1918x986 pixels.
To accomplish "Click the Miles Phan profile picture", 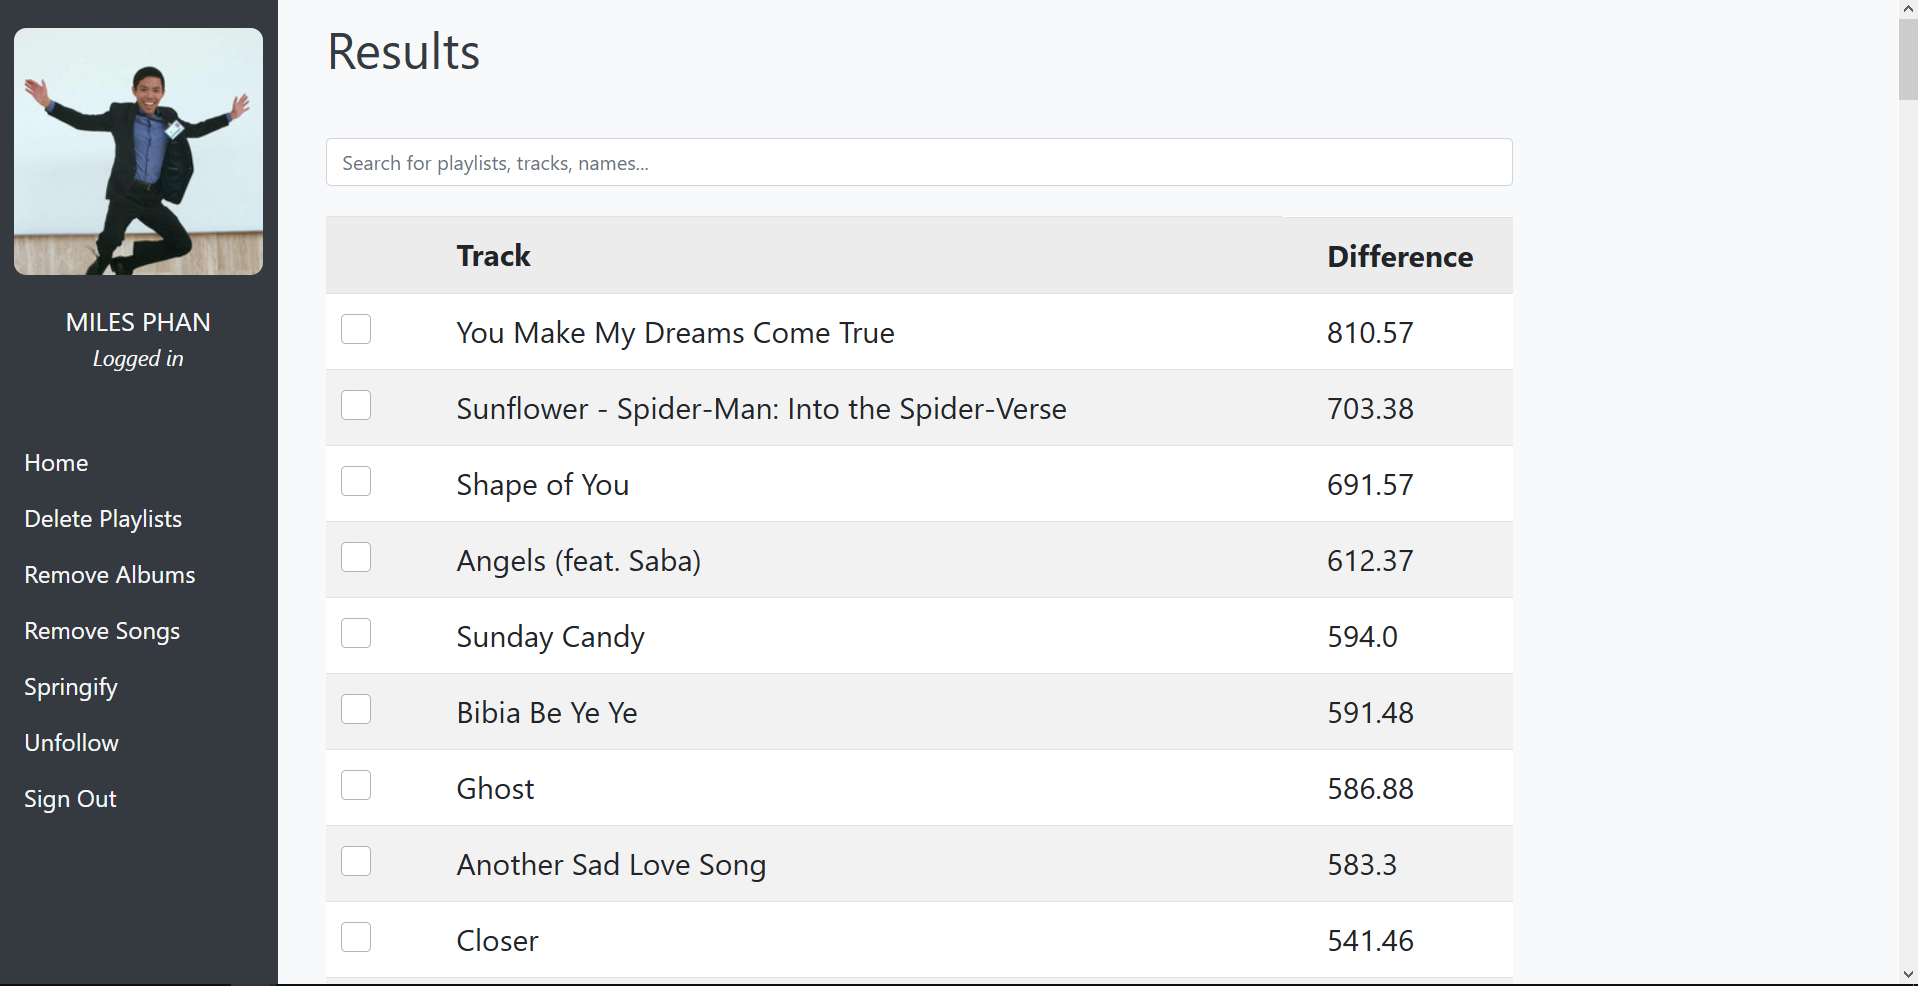I will pyautogui.click(x=139, y=152).
